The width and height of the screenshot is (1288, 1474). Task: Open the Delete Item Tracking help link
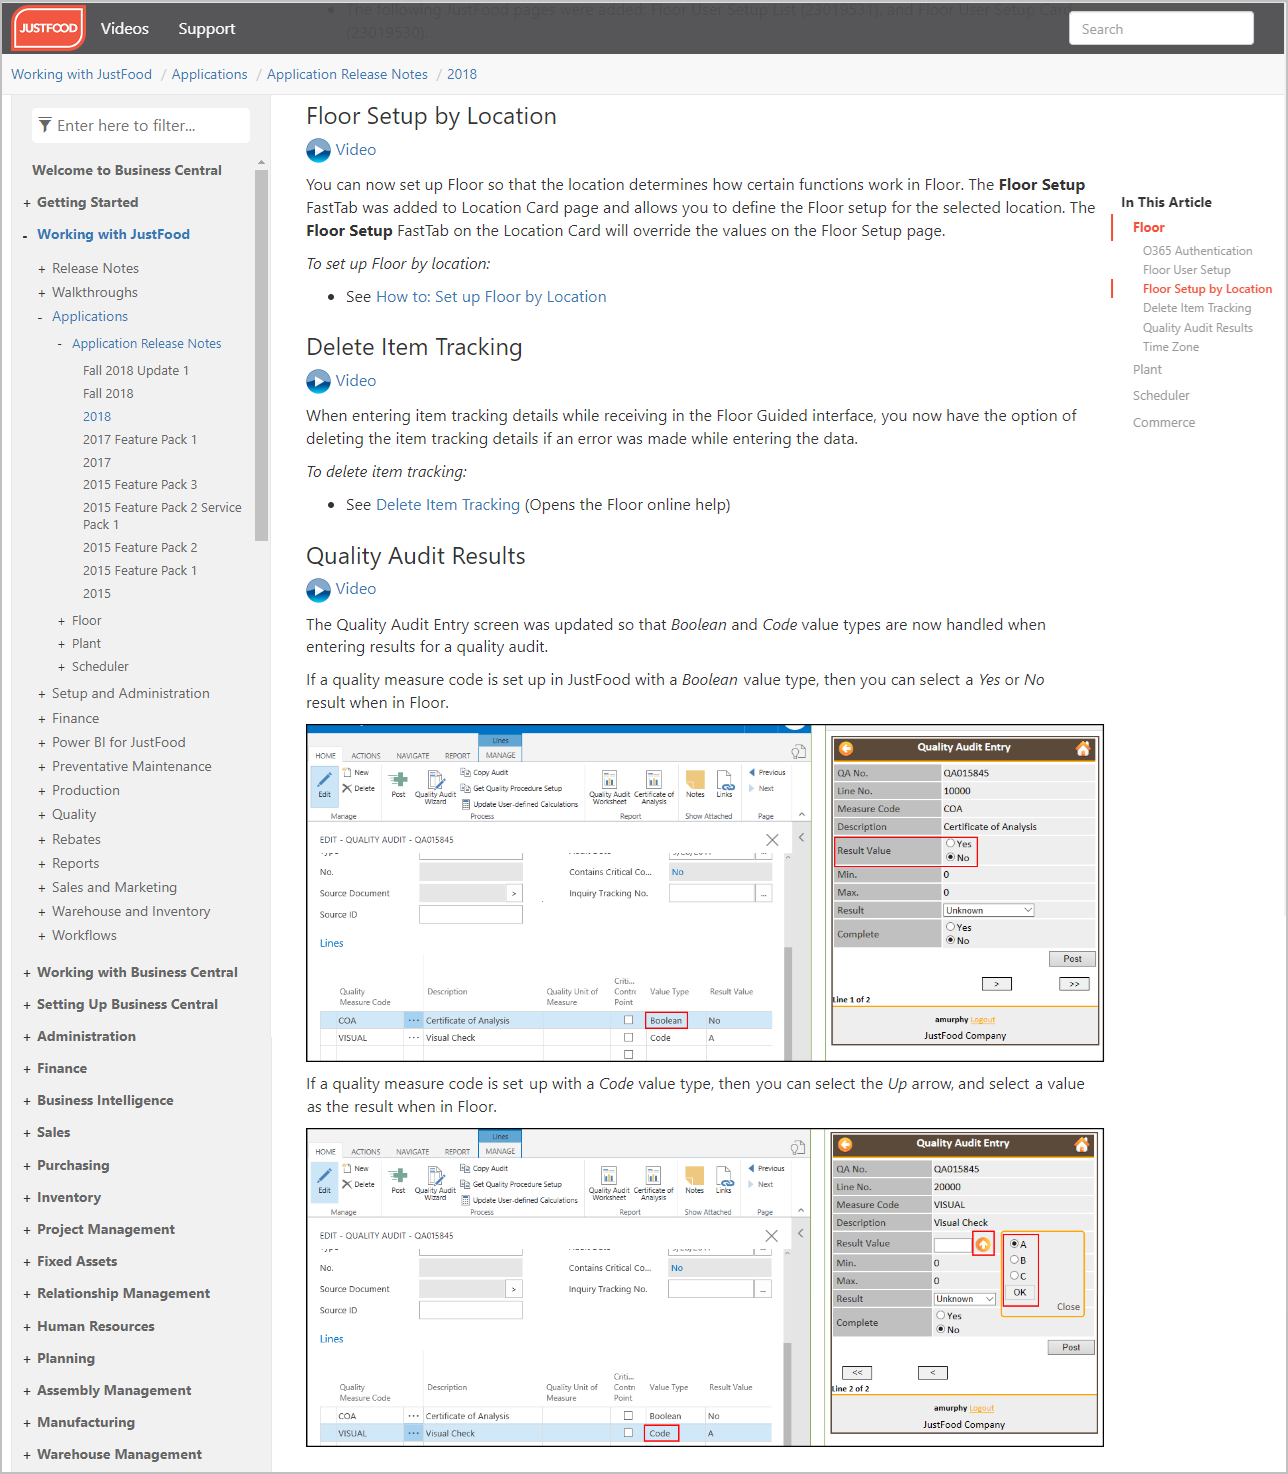coord(447,505)
